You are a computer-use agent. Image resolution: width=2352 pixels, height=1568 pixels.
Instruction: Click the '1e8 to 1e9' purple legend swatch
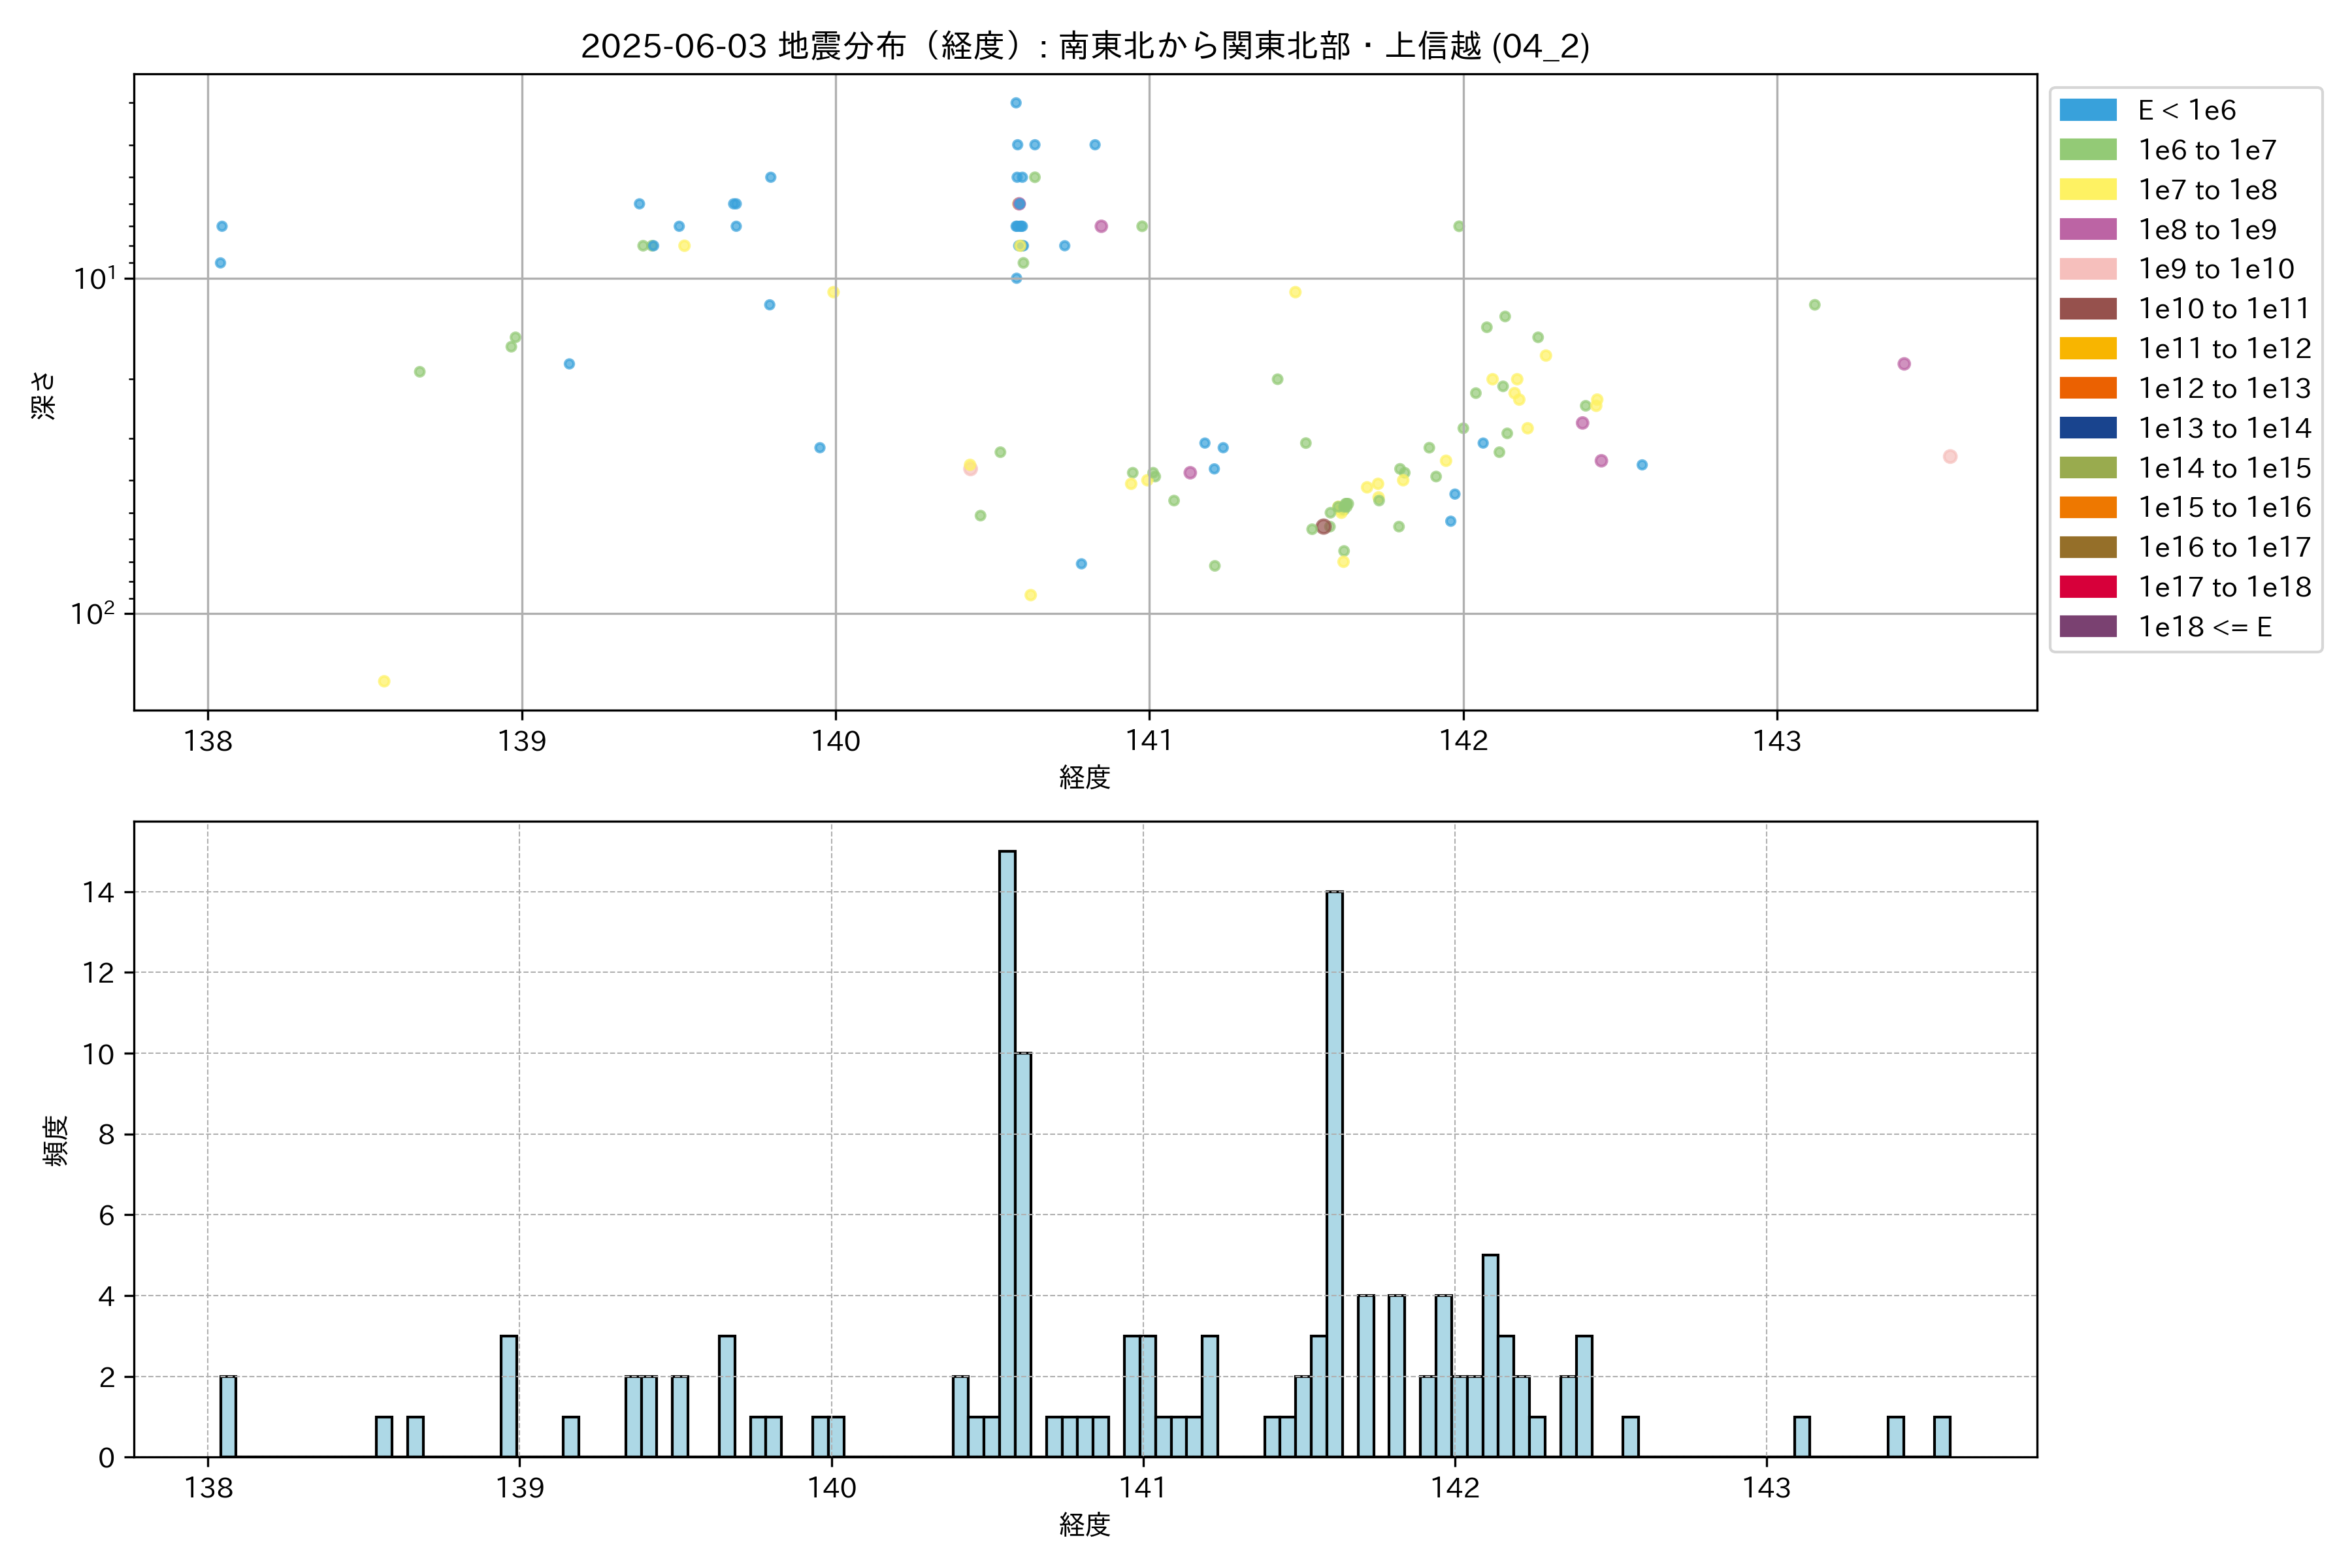[x=2087, y=230]
